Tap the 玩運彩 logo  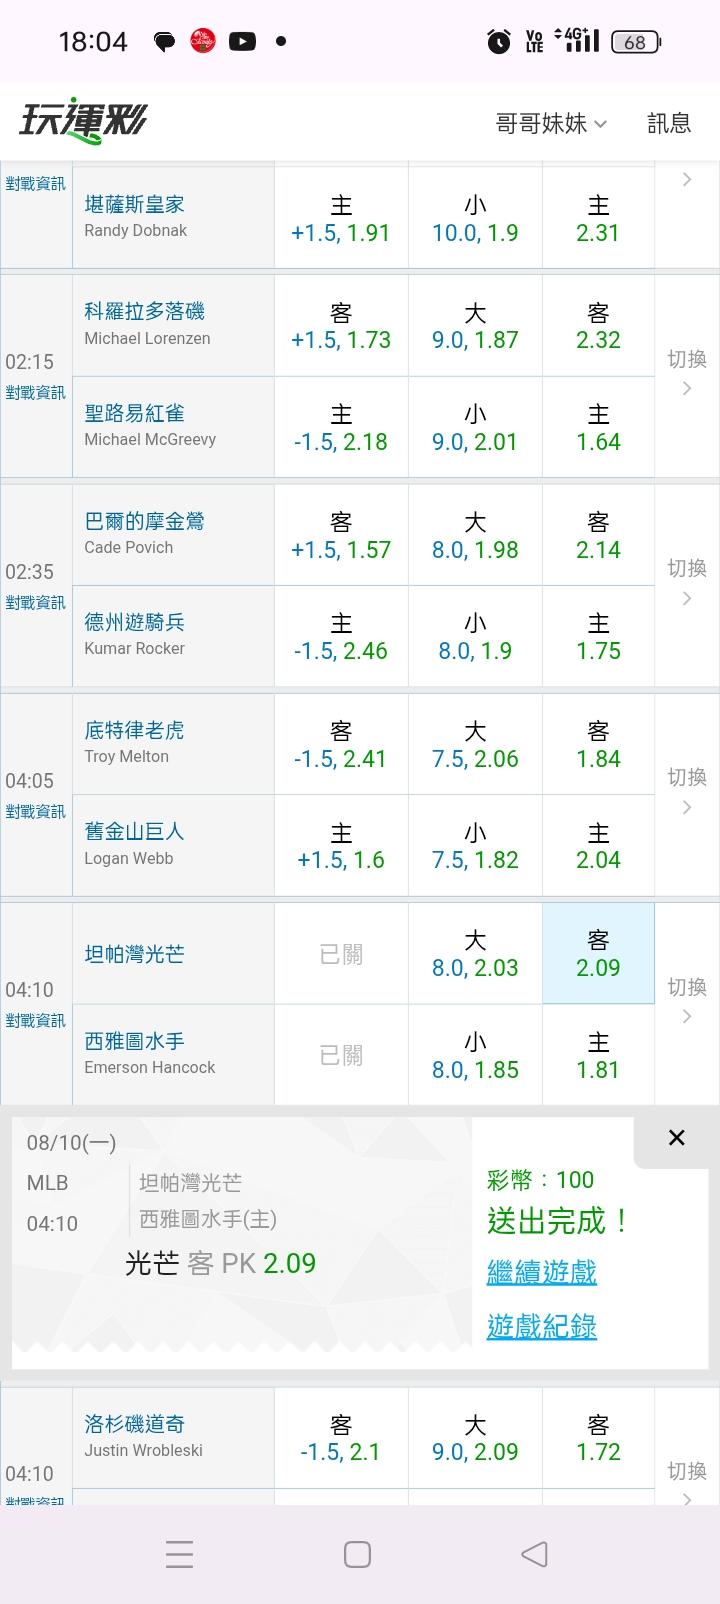83,122
